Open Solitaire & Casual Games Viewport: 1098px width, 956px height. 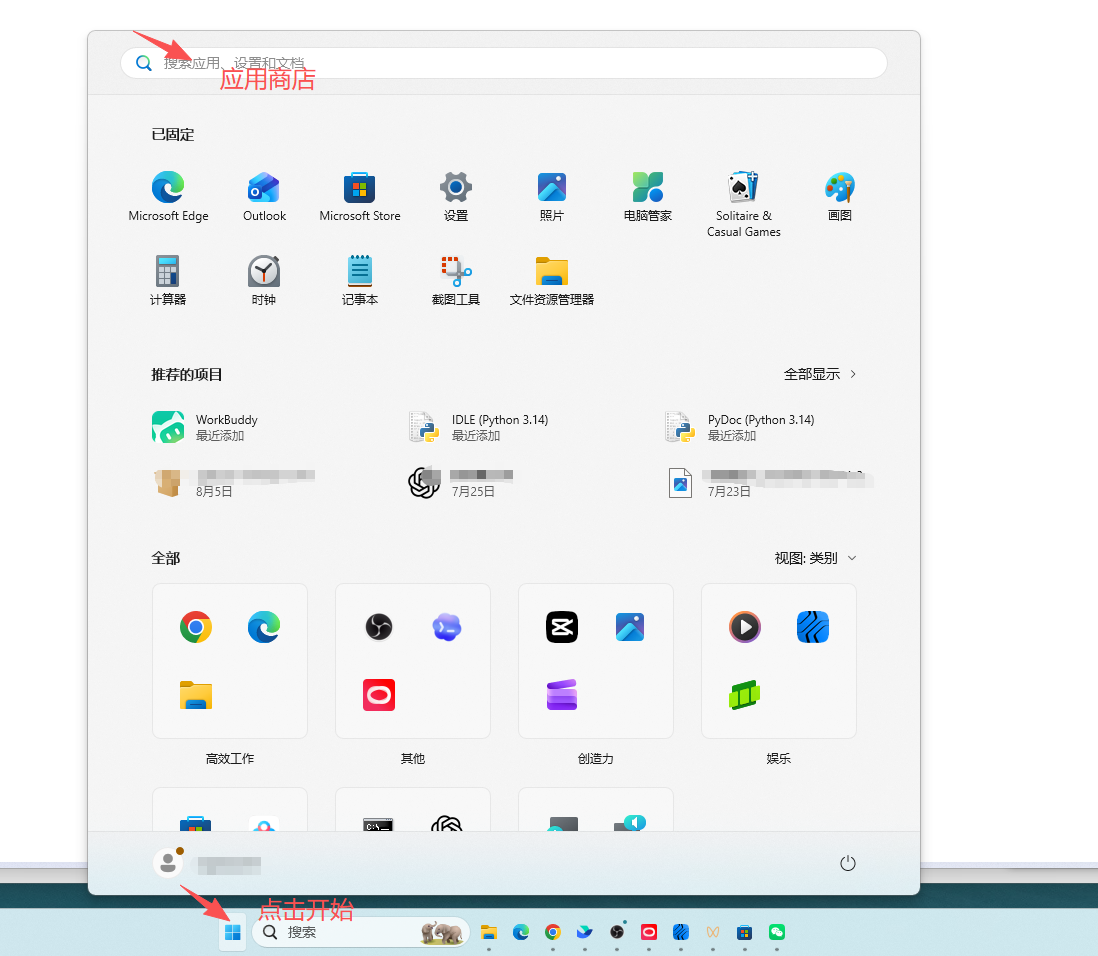coord(744,205)
